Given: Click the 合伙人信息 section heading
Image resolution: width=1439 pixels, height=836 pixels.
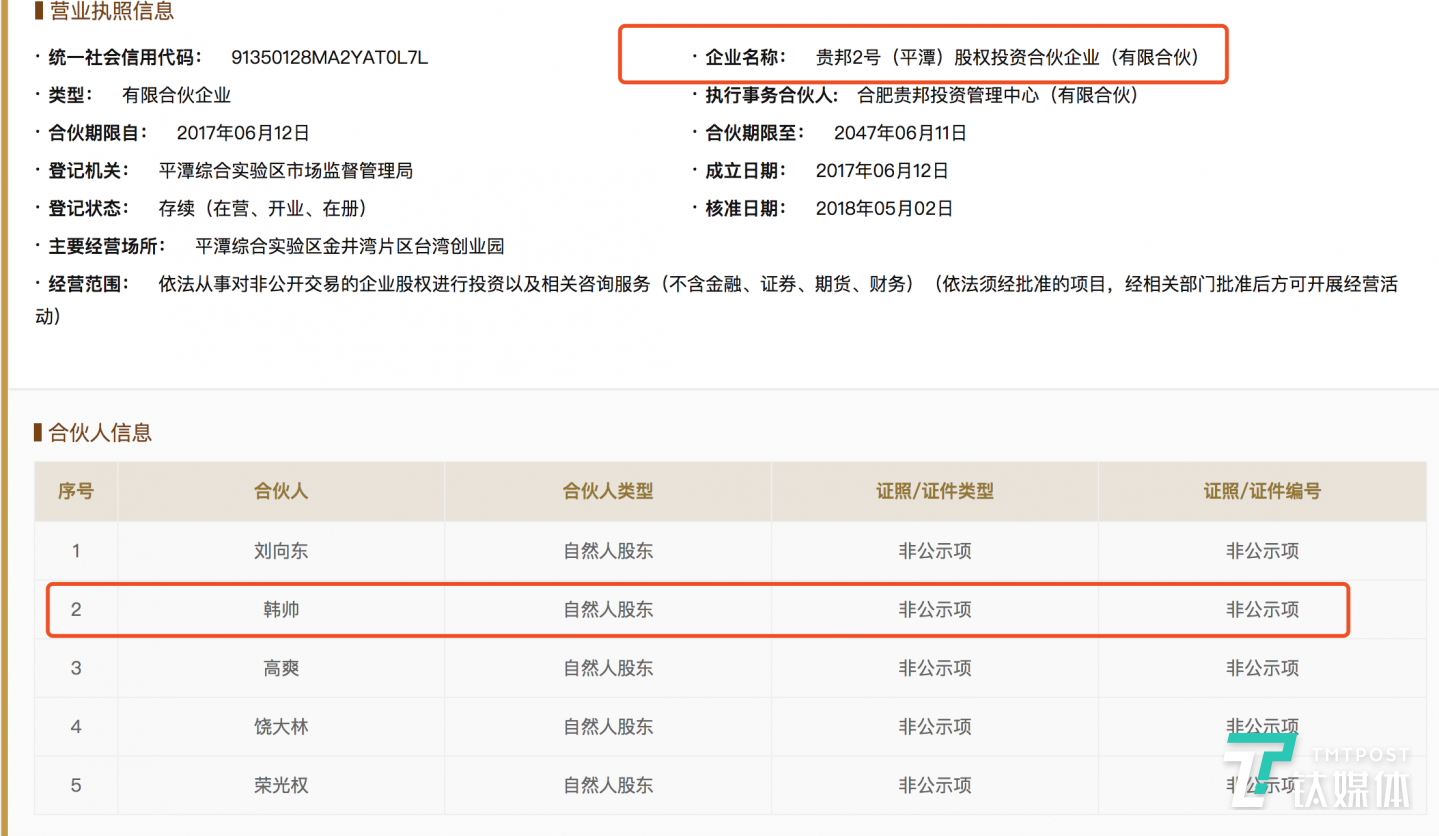Looking at the screenshot, I should pos(99,433).
